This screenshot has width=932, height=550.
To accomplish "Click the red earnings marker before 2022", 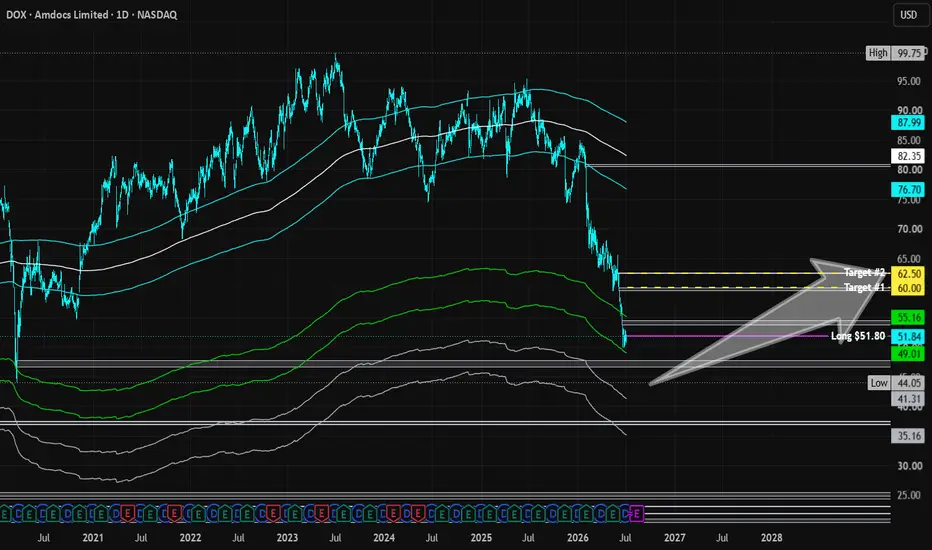I will tap(174, 513).
